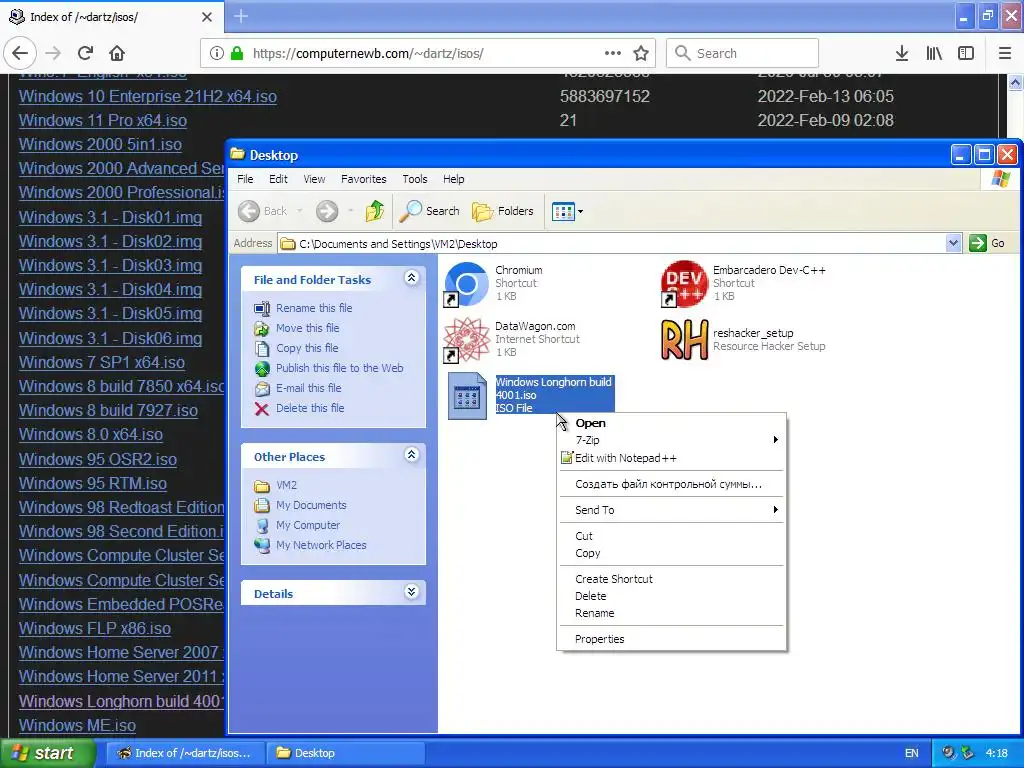Choose Создать файл контрольной суммы
This screenshot has width=1024, height=768.
(671, 484)
